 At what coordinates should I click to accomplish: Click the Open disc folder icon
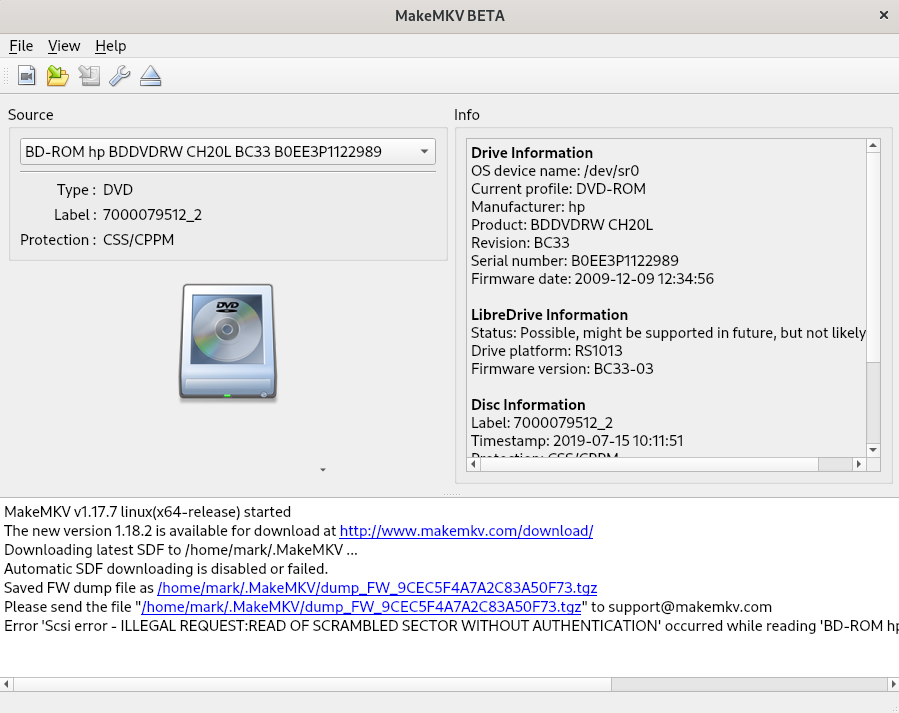[58, 76]
